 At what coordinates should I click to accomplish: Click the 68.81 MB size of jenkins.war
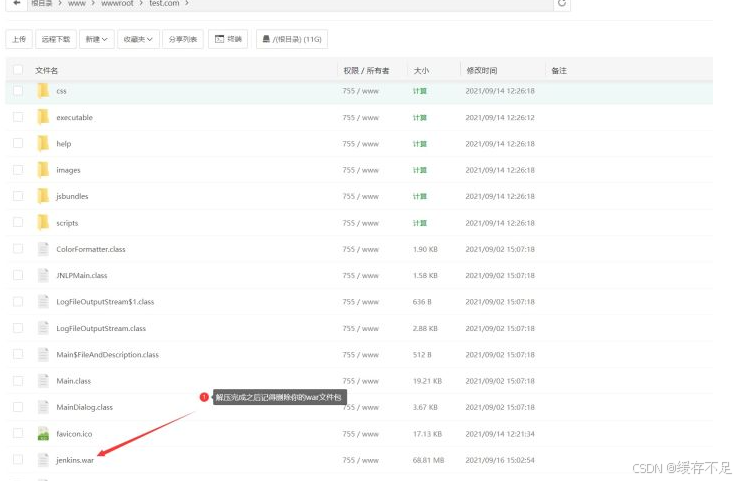[x=428, y=460]
